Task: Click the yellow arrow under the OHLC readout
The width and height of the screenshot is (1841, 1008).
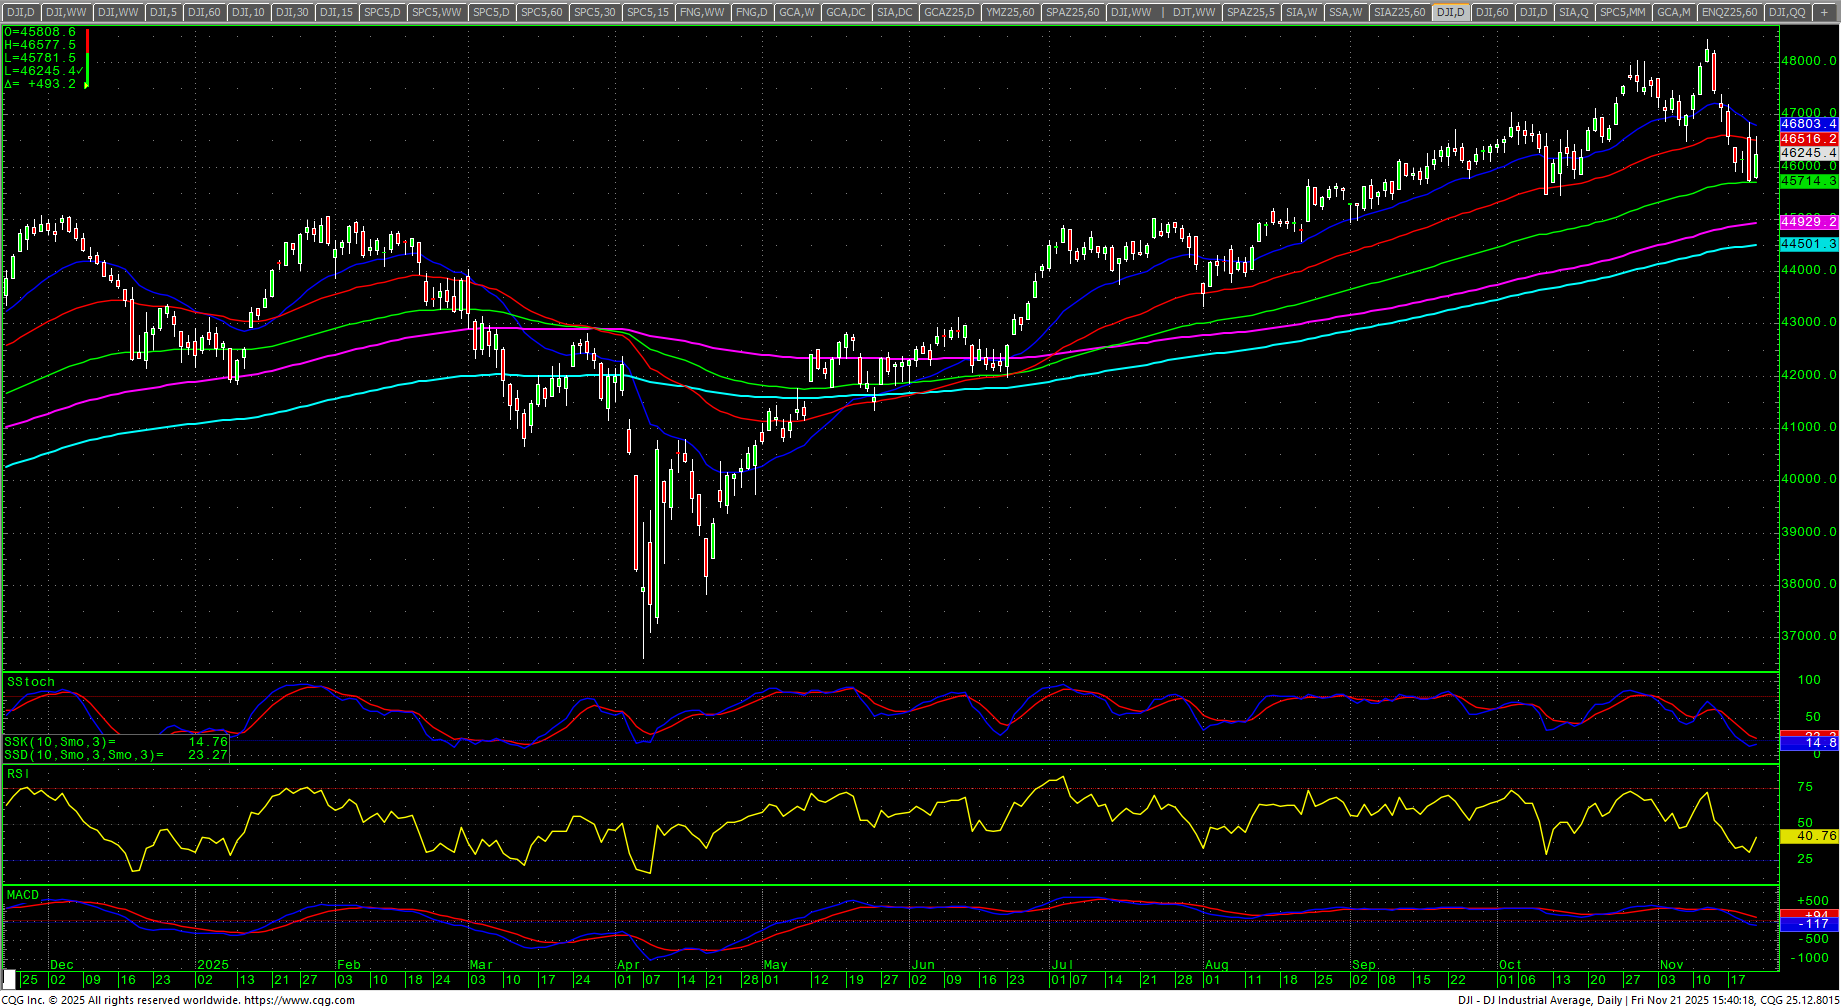Action: (x=86, y=84)
